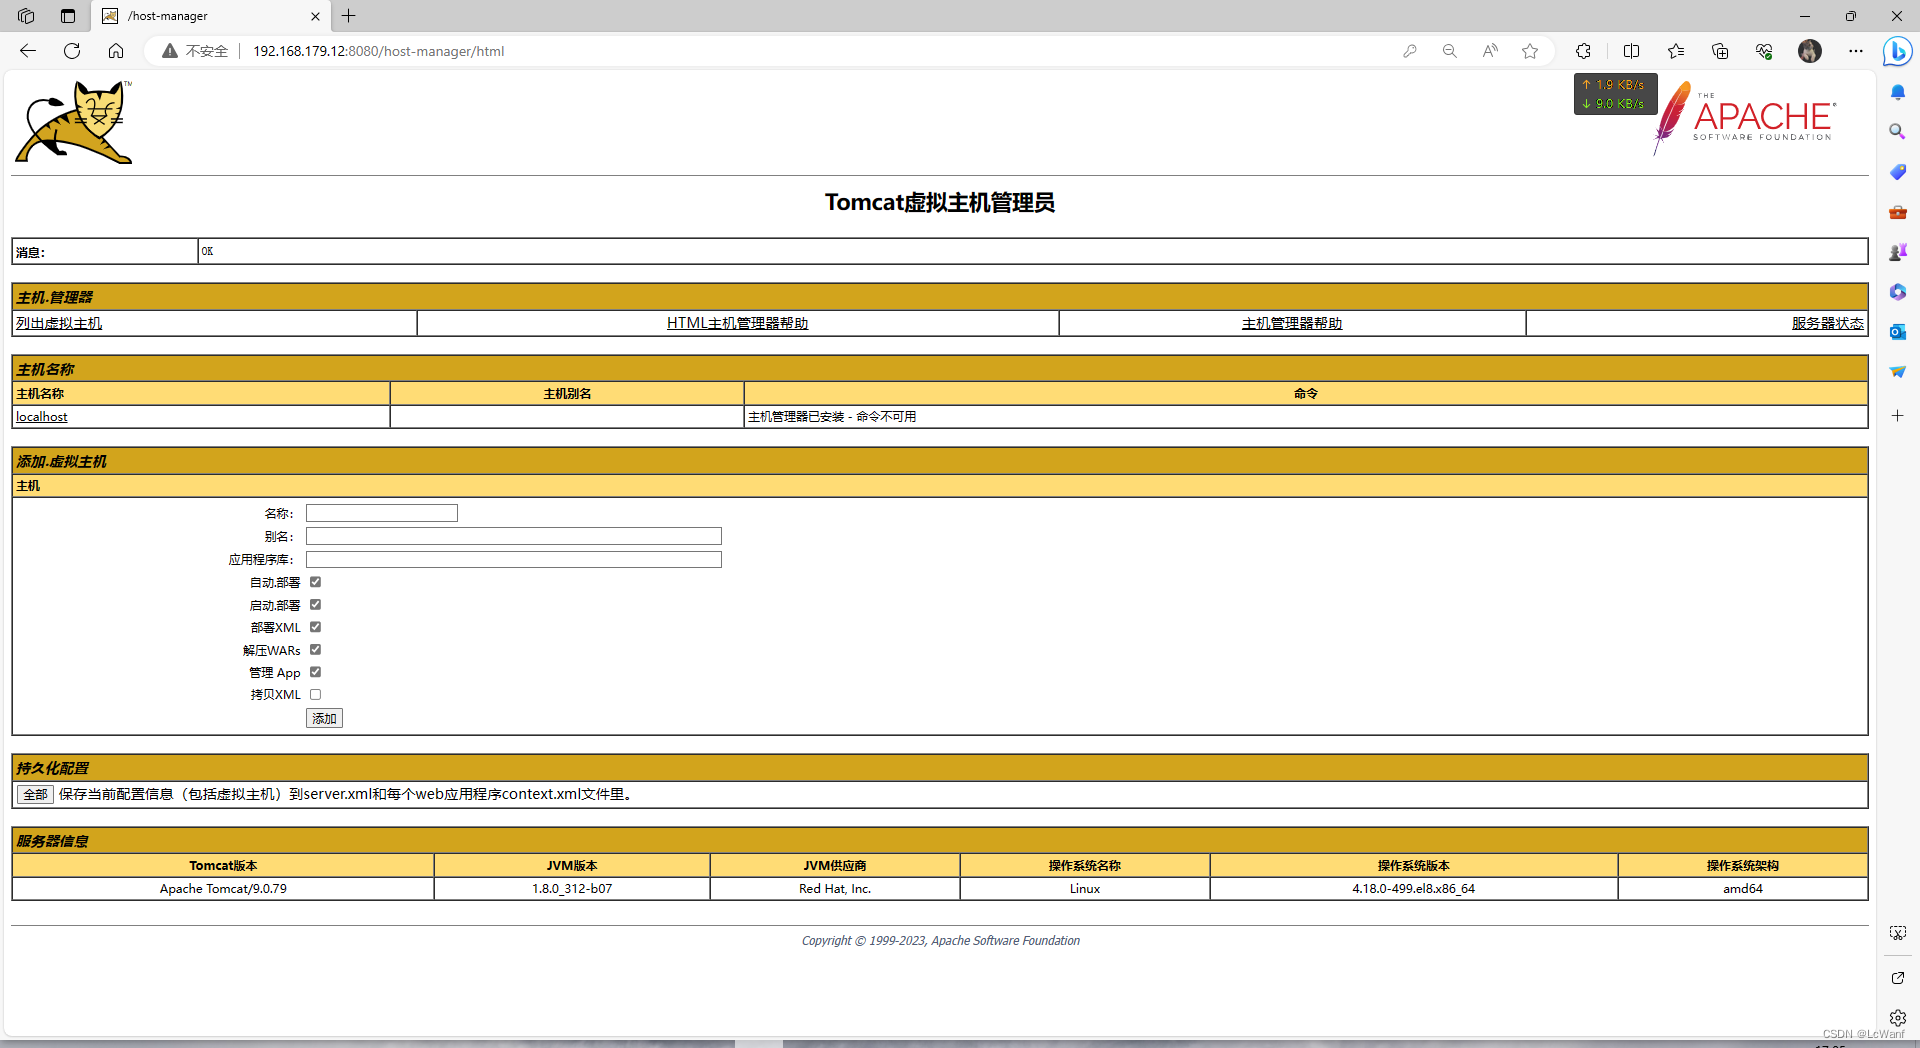
Task: Add a sidebar app with plus
Action: tap(1898, 415)
